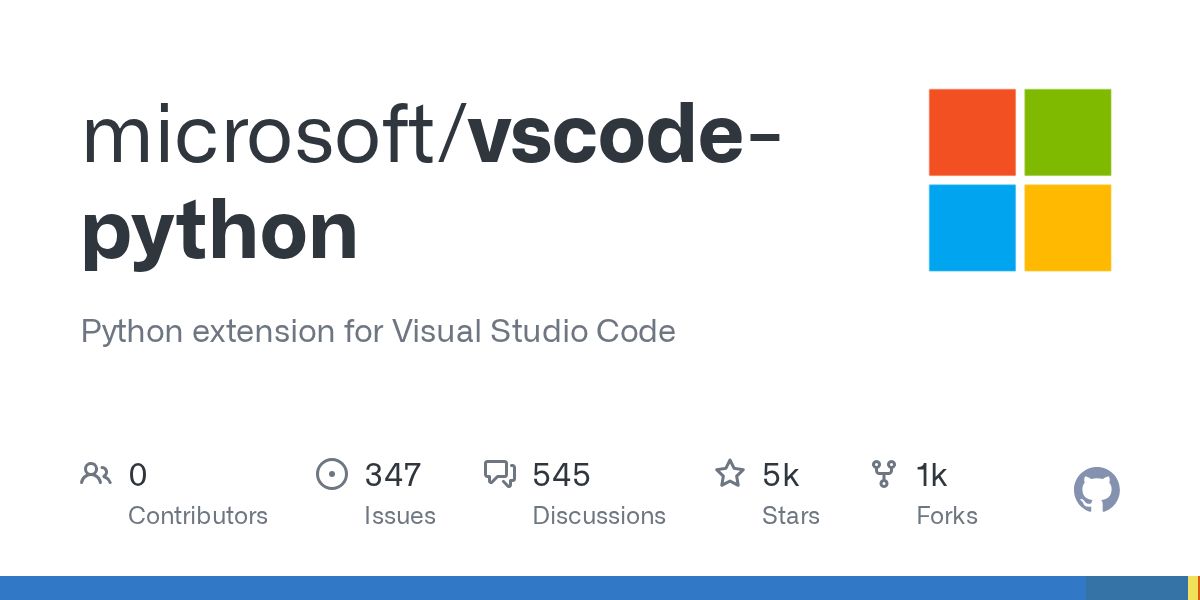The height and width of the screenshot is (600, 1200).
Task: Click the Issues circle-dot icon
Action: tap(331, 474)
